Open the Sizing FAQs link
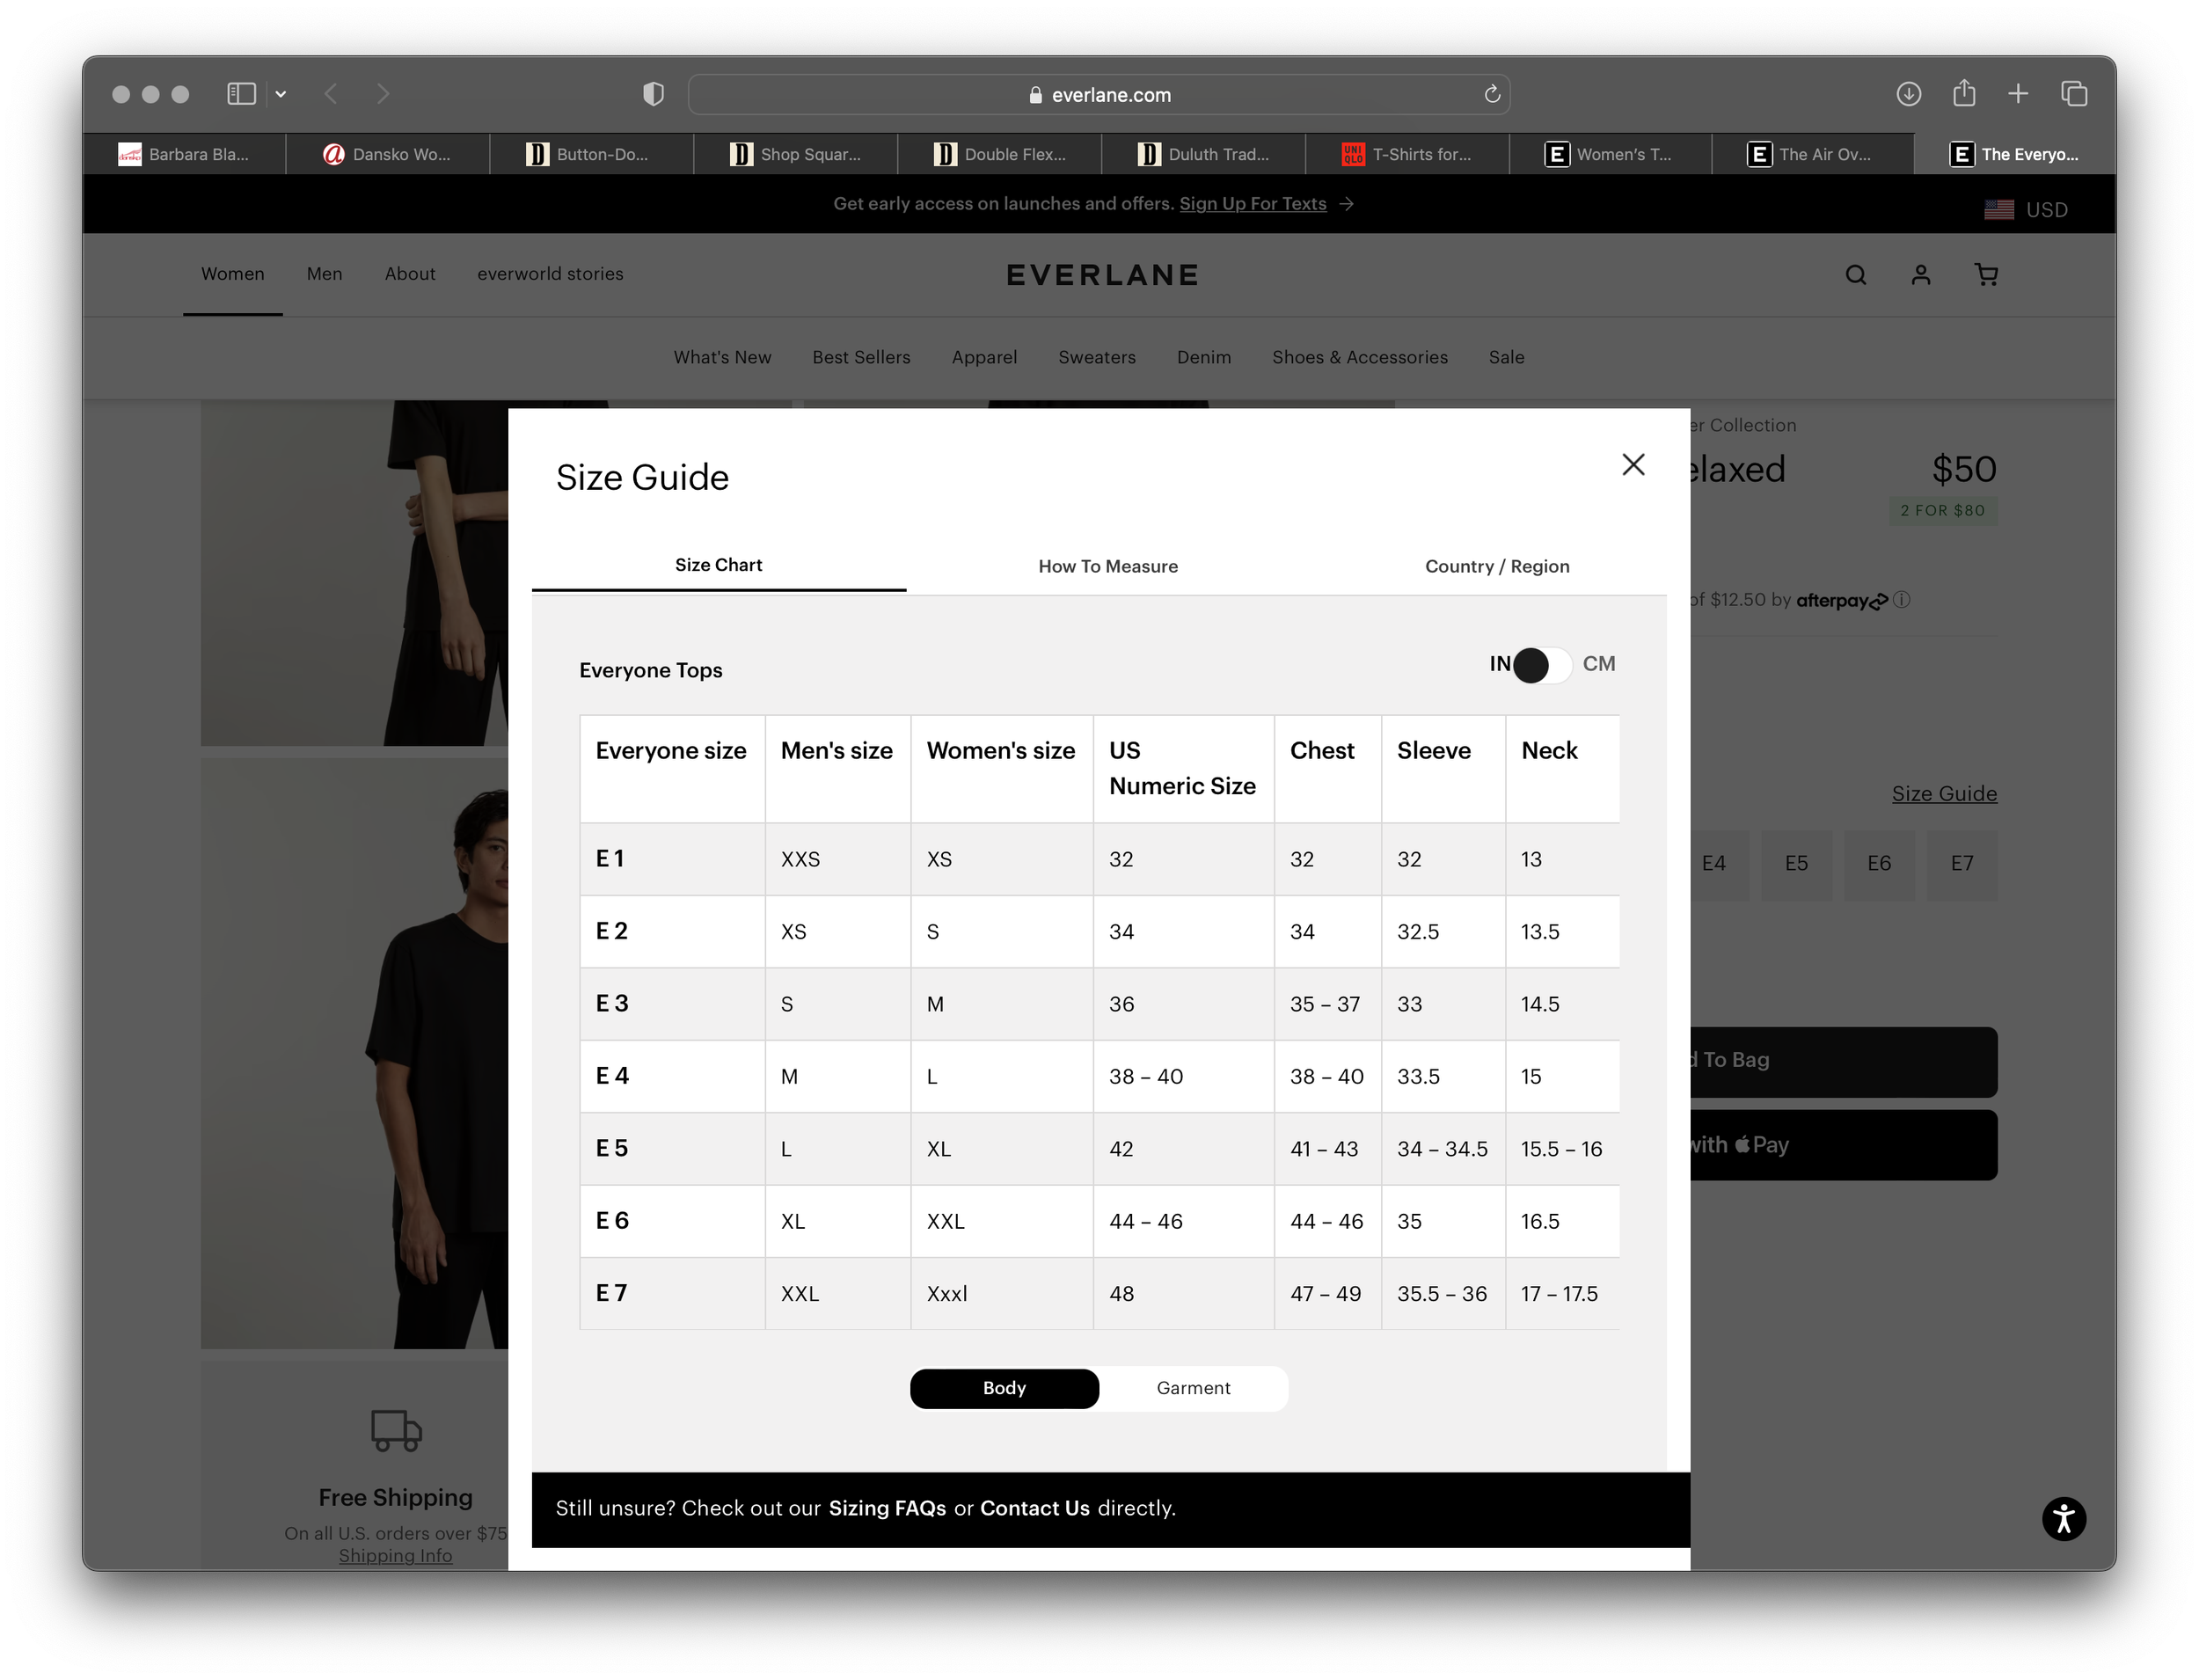2199x1680 pixels. click(886, 1508)
